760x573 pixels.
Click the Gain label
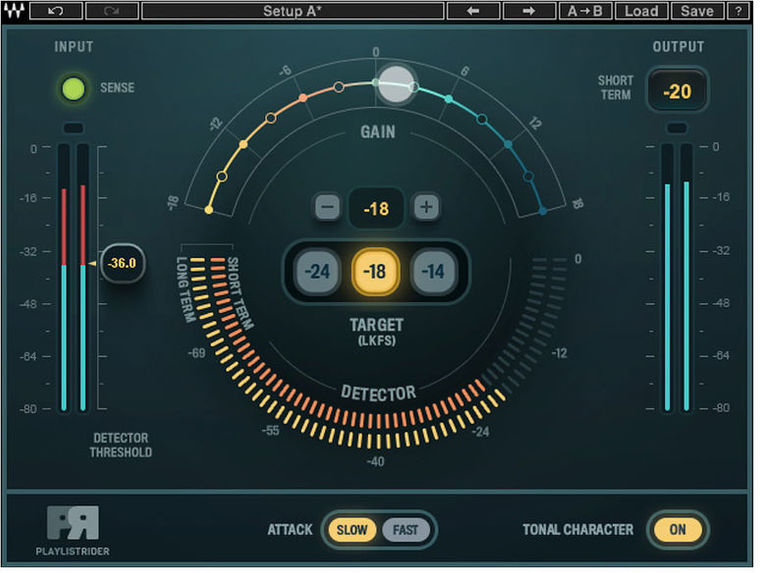click(378, 132)
